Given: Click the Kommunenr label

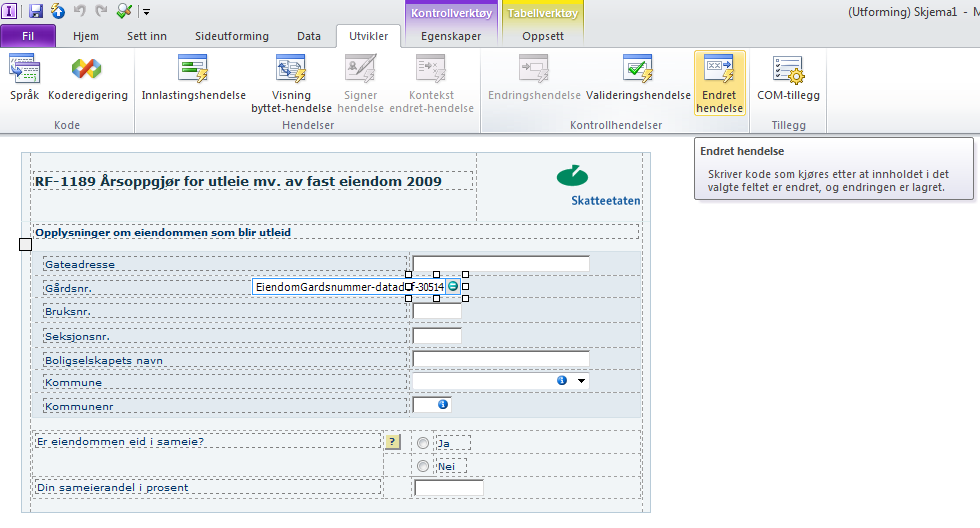Looking at the screenshot, I should [x=79, y=406].
